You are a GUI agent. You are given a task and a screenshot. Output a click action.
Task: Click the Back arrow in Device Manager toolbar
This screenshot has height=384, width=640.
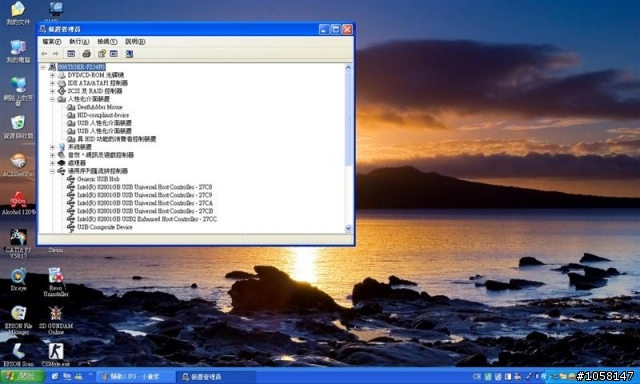[x=44, y=54]
